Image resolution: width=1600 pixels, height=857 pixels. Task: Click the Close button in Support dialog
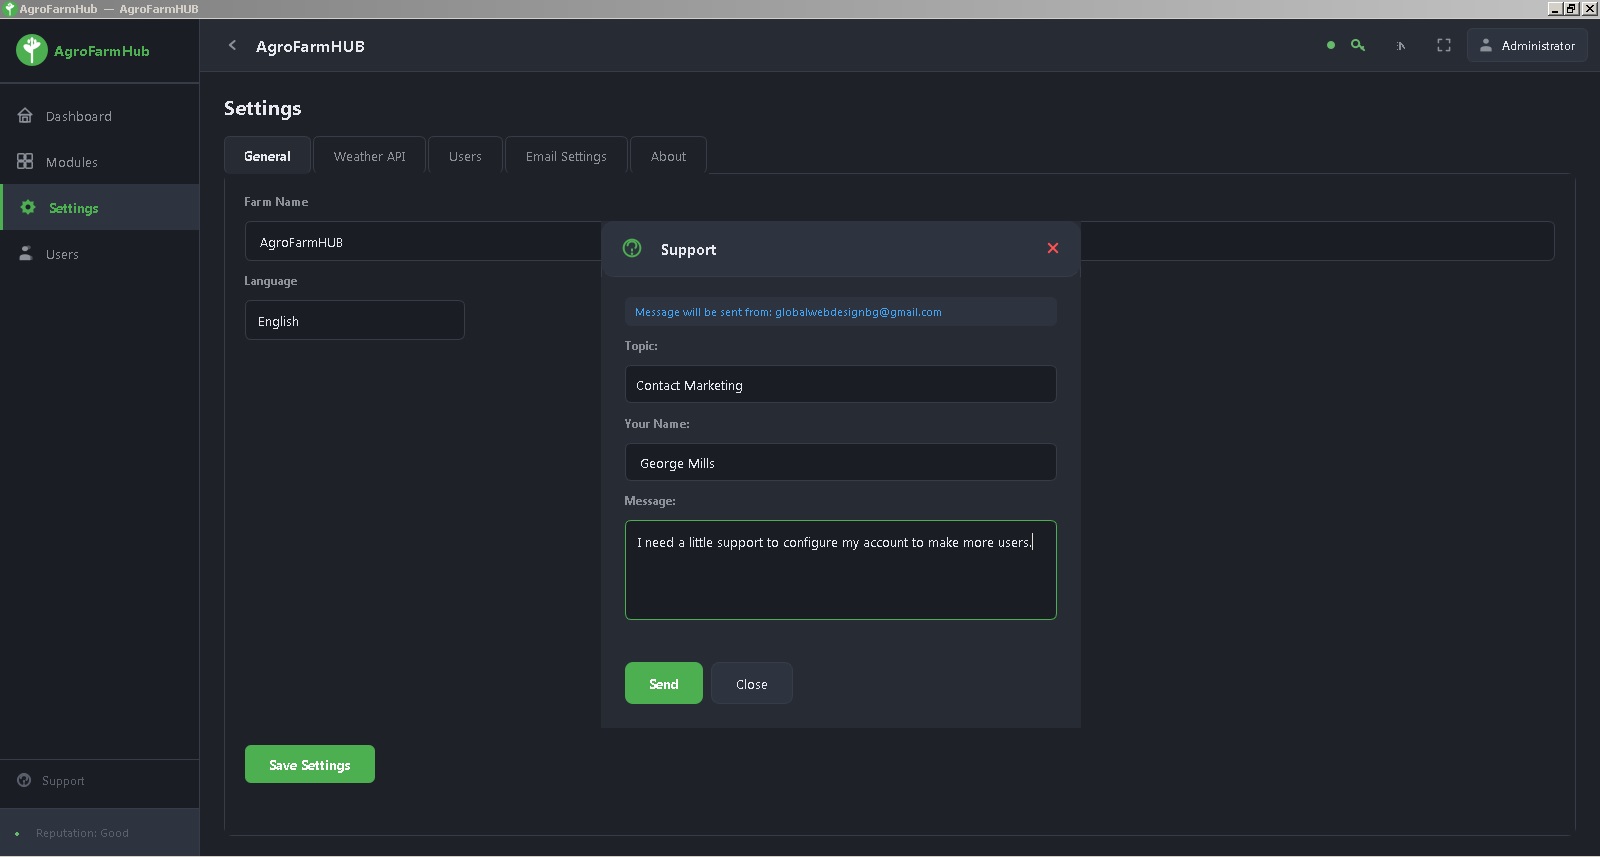(752, 683)
